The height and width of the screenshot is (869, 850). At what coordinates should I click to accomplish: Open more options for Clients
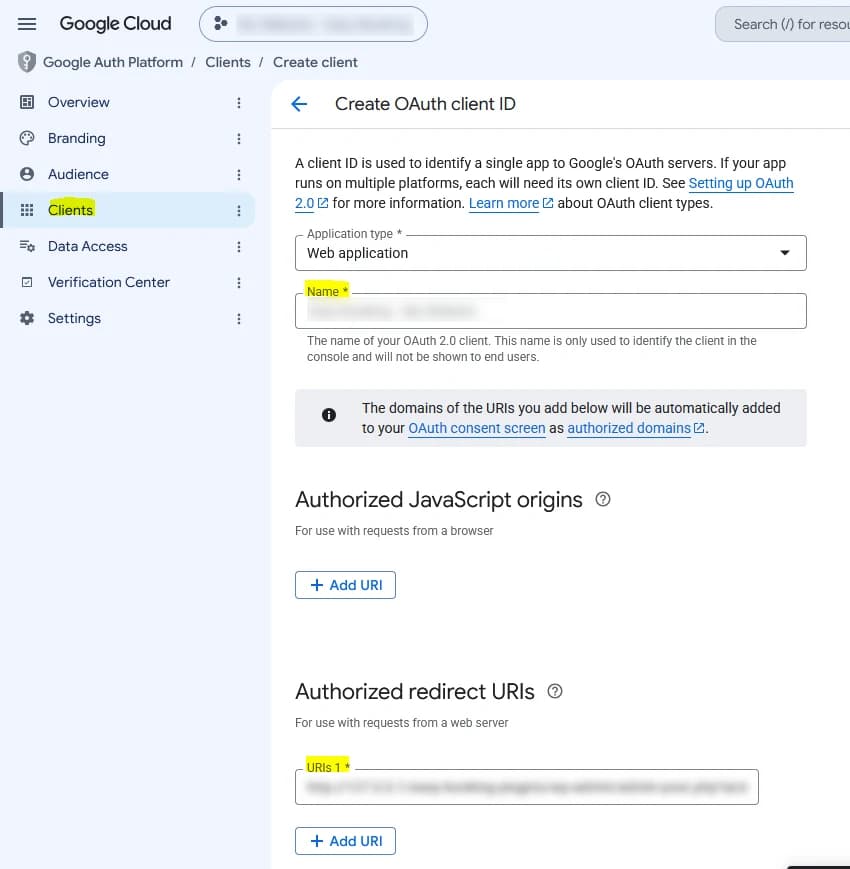(239, 211)
